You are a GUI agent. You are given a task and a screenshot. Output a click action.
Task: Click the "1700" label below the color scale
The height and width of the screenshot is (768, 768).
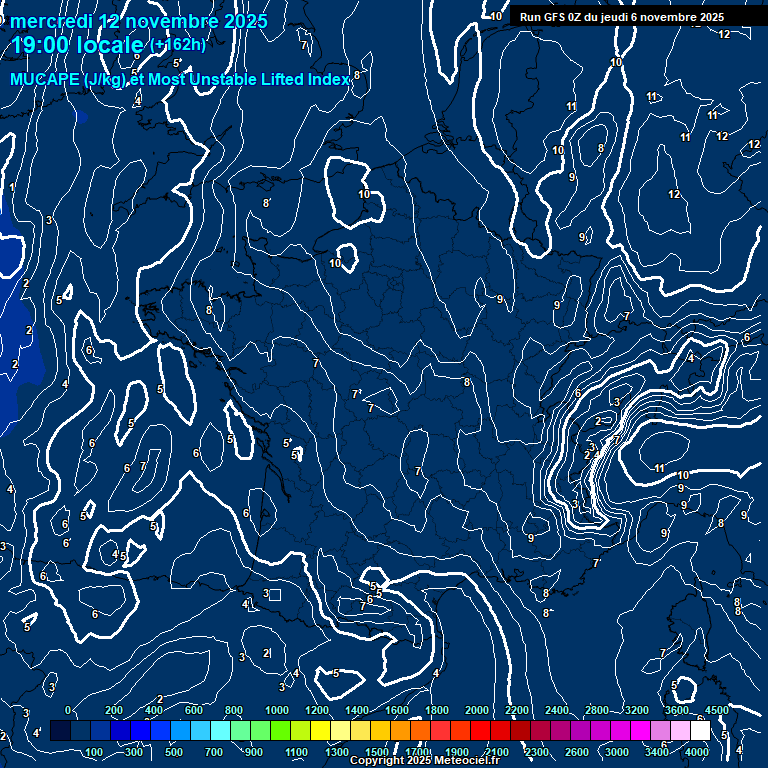click(417, 752)
